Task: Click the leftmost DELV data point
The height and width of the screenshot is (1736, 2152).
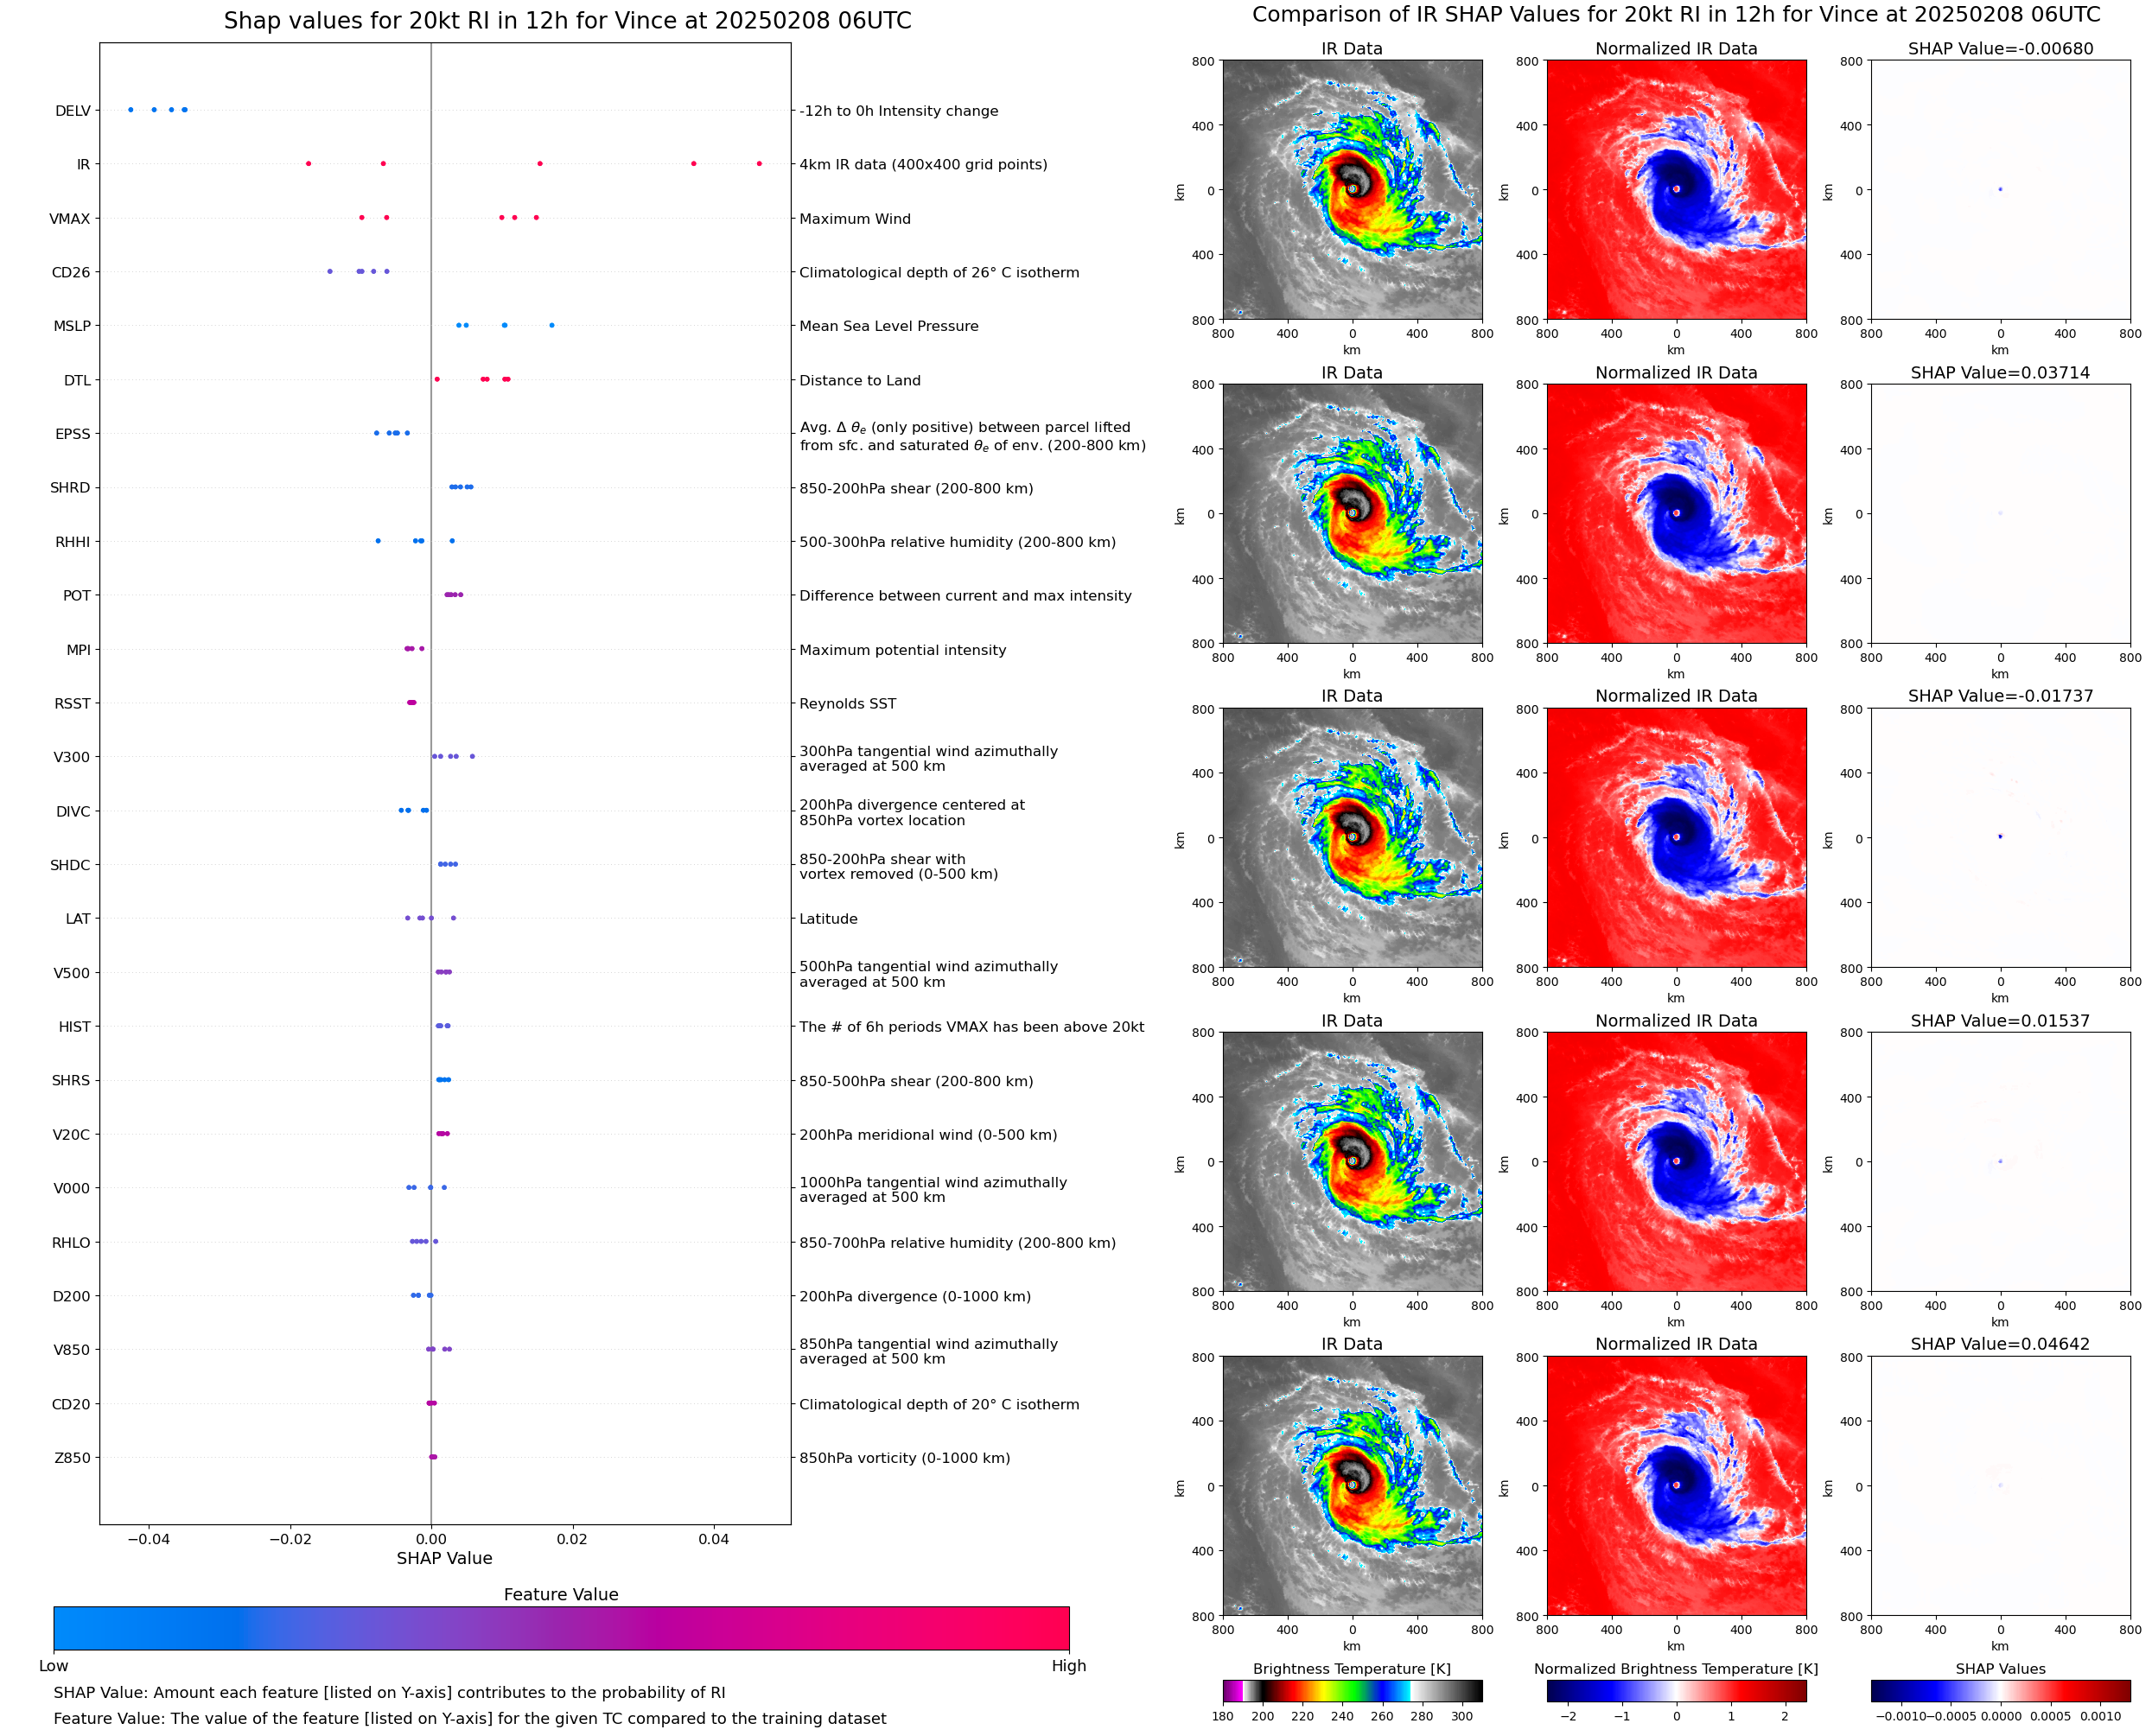Action: tap(131, 109)
